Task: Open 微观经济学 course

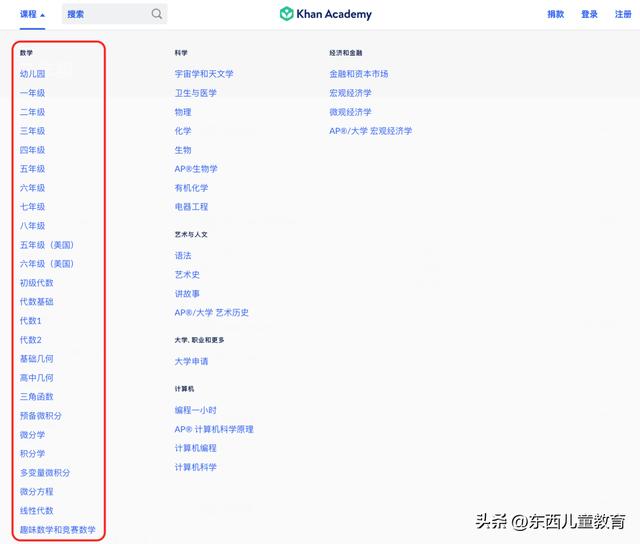Action: click(350, 112)
